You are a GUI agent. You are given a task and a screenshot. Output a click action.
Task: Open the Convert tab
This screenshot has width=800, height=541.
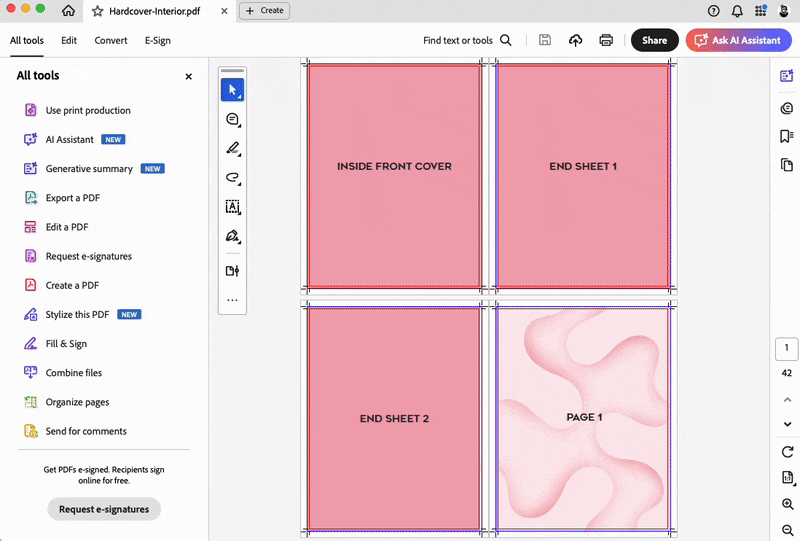tap(111, 40)
